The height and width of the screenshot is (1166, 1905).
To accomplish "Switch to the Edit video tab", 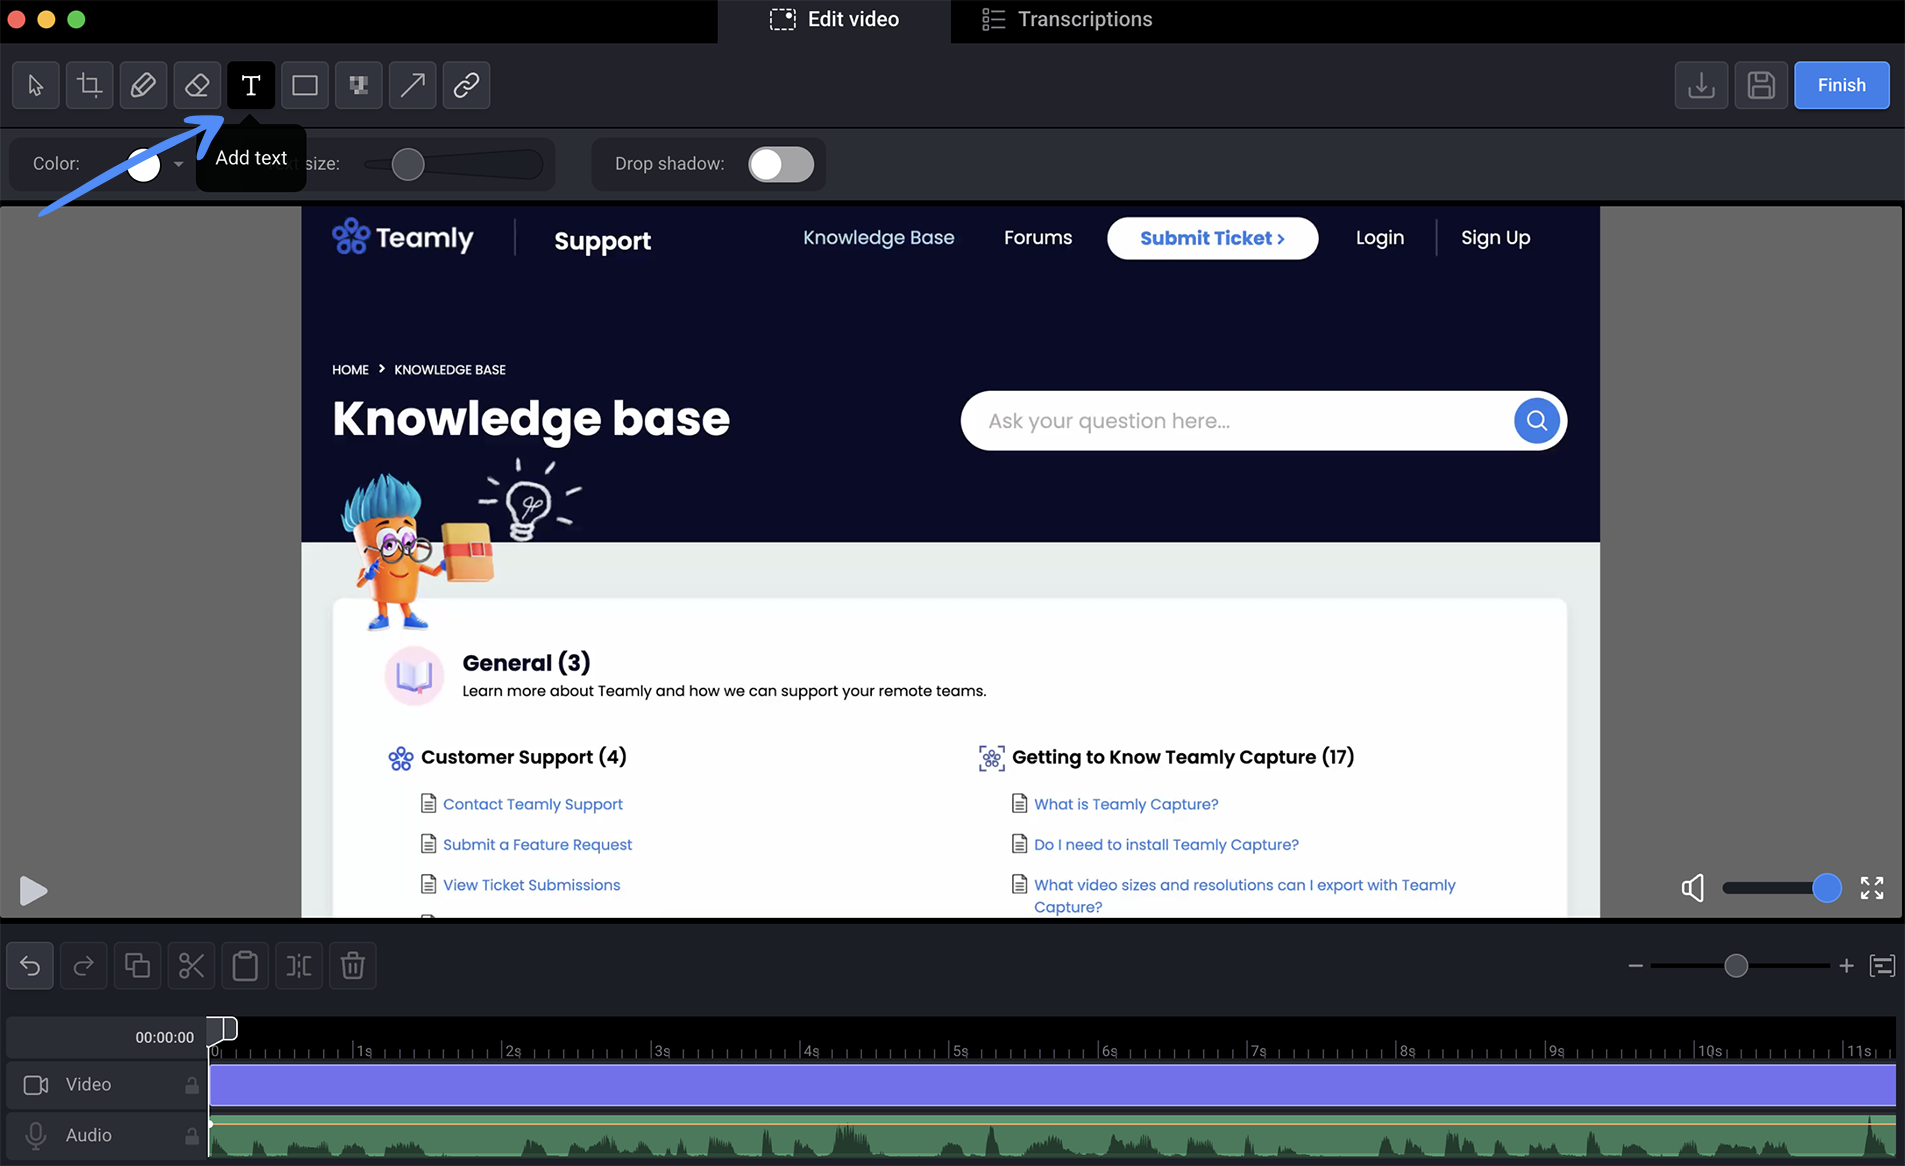I will [x=834, y=20].
